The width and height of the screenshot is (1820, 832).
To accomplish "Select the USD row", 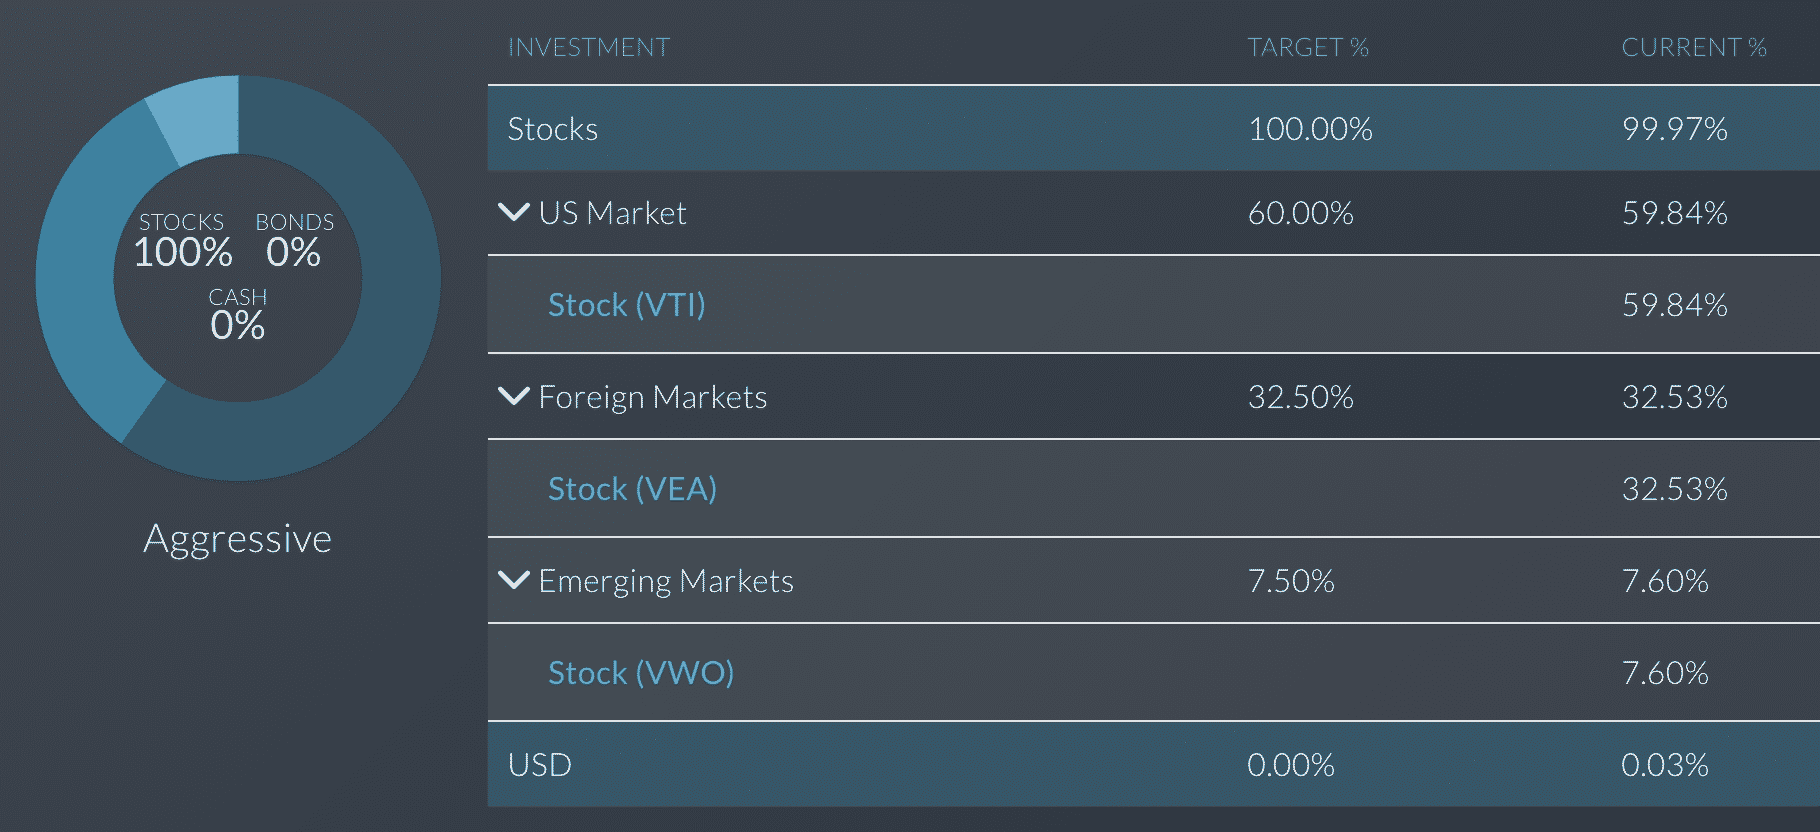I will point(1154,764).
